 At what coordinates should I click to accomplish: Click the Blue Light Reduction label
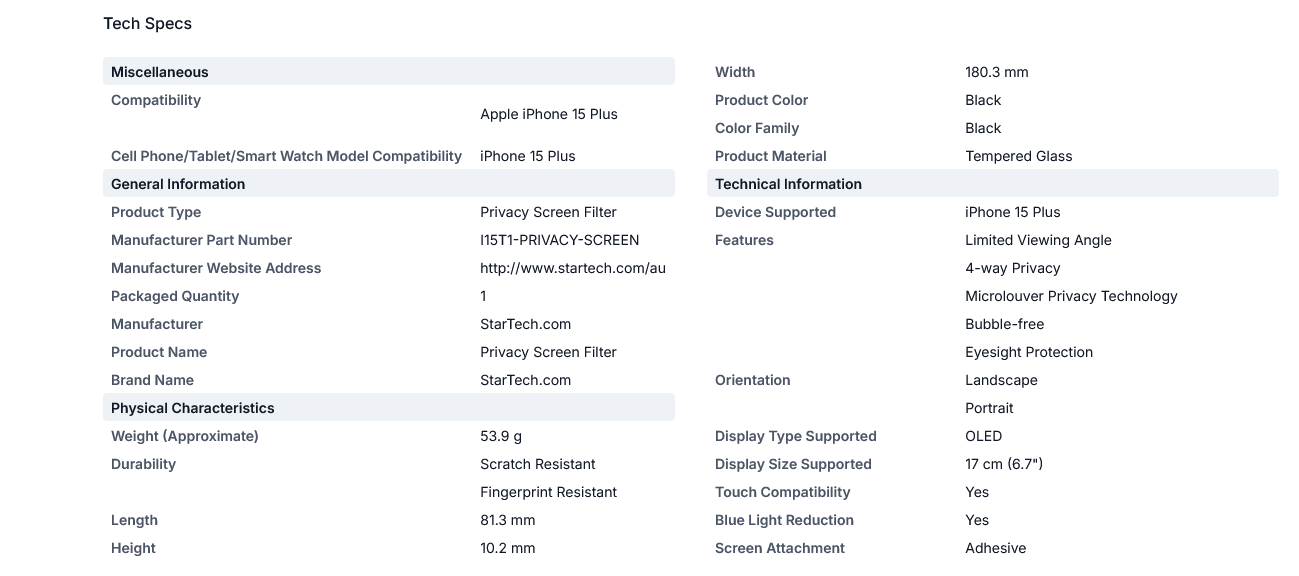(x=784, y=520)
